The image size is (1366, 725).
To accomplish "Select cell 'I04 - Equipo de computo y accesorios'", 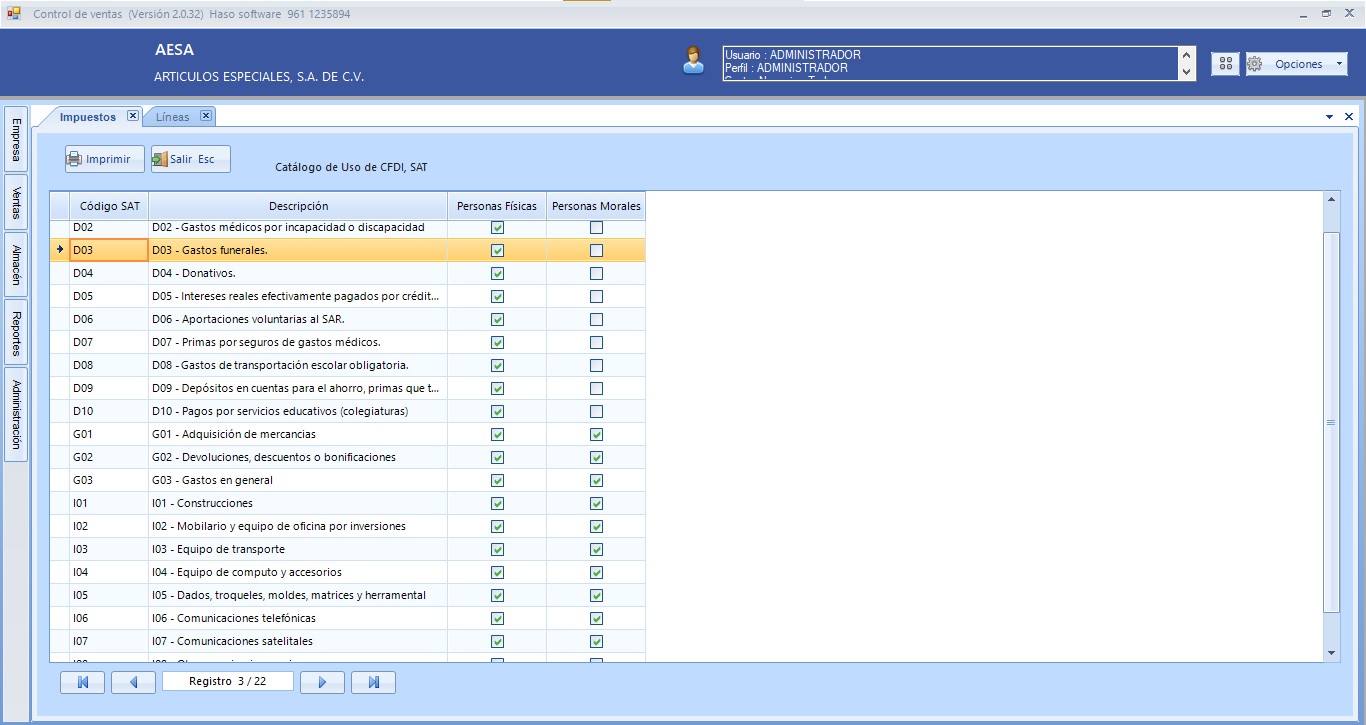I will coord(298,573).
